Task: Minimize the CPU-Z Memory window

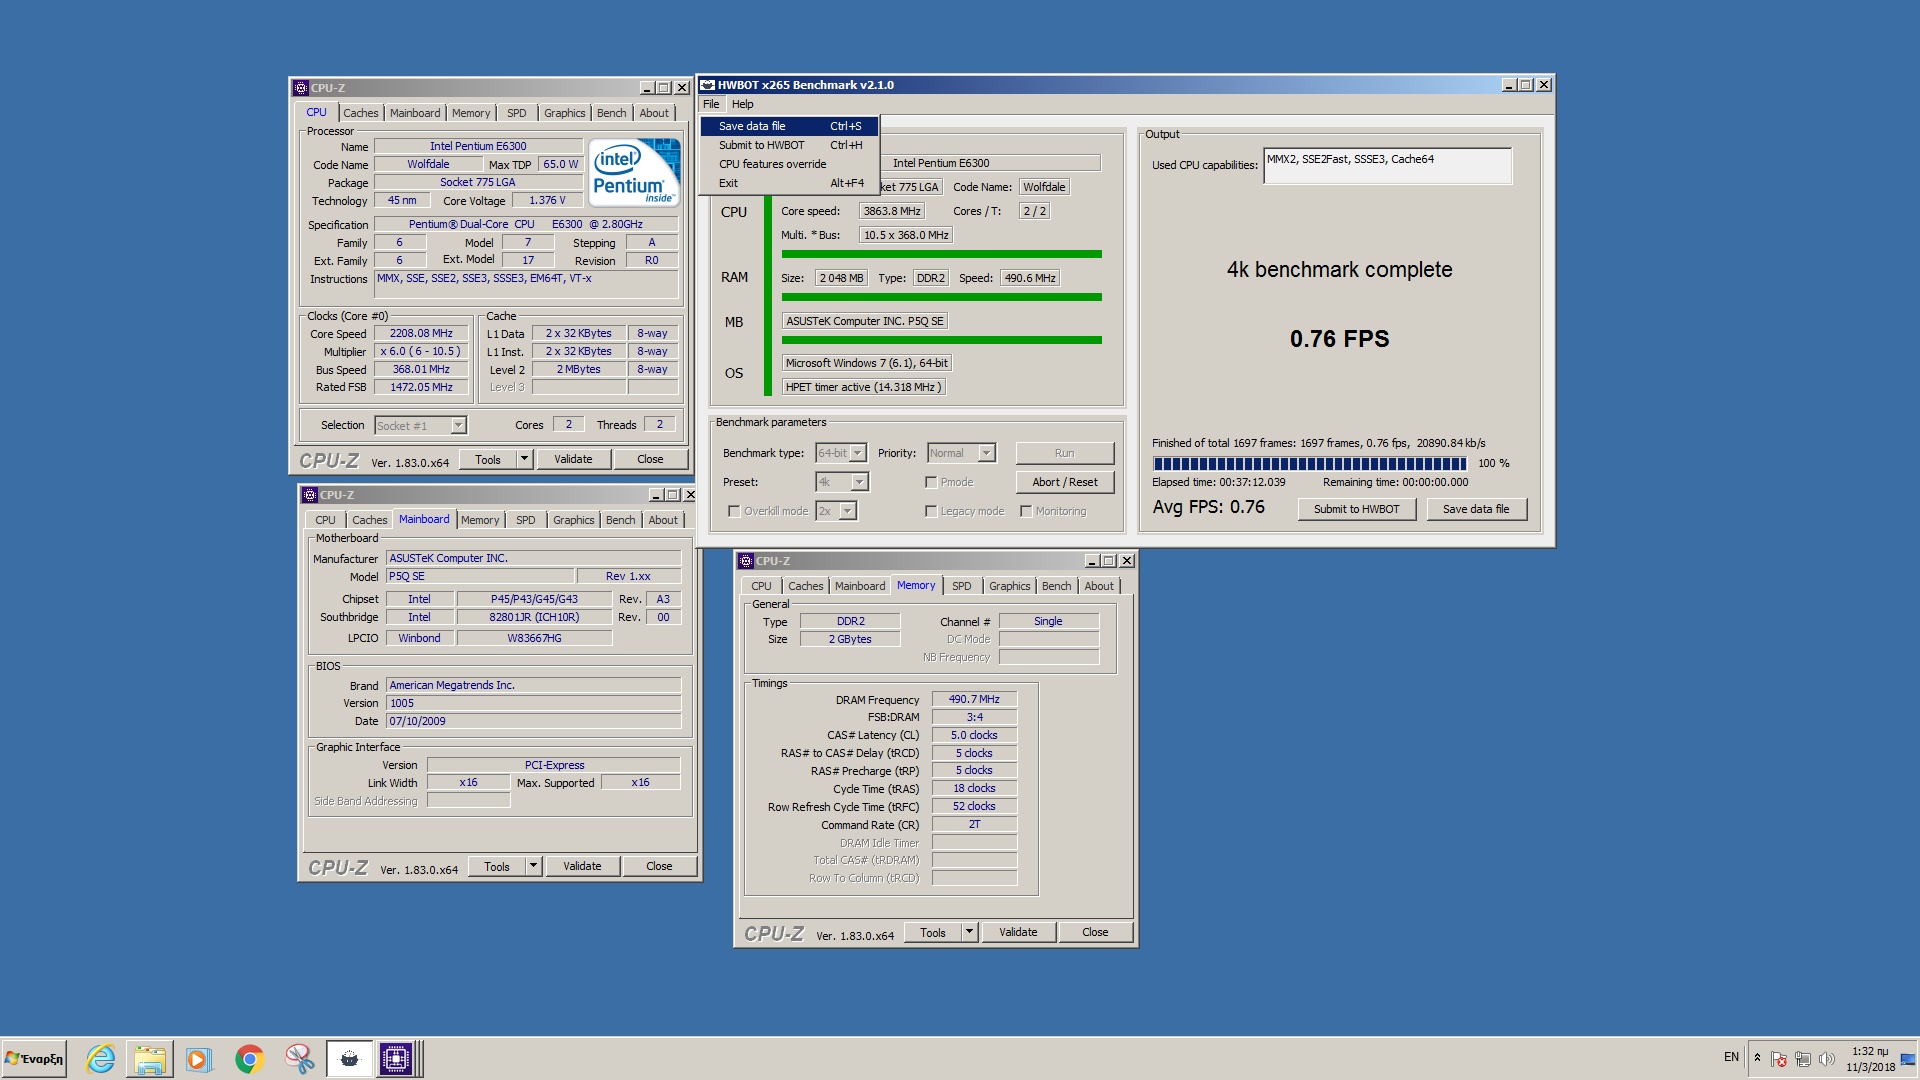Action: 1092,561
